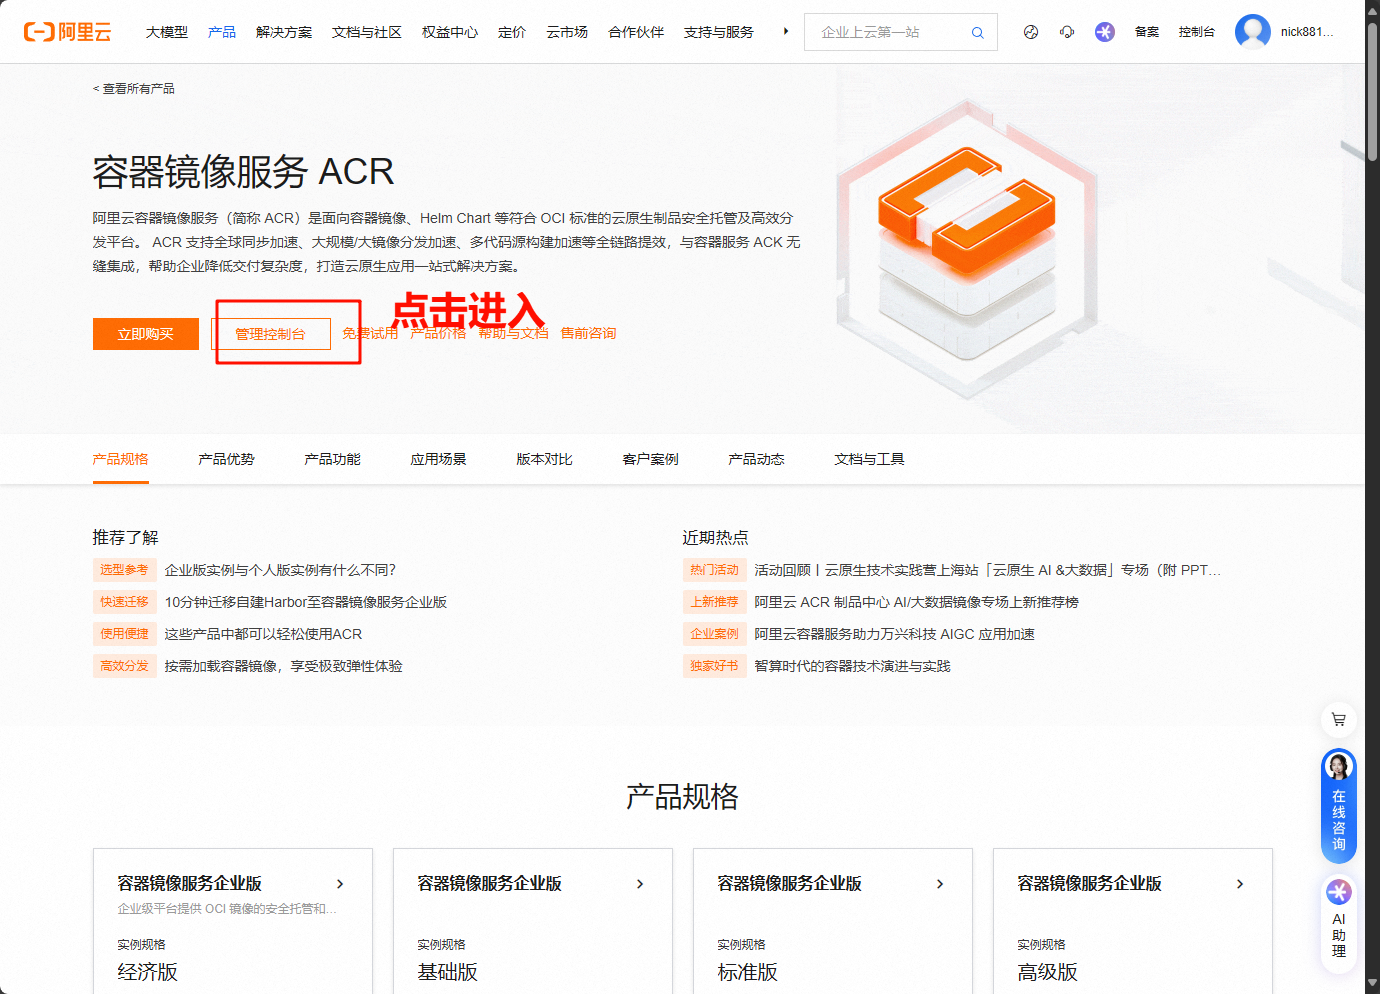Open the user avatar profile
This screenshot has height=994, width=1380.
[x=1253, y=32]
